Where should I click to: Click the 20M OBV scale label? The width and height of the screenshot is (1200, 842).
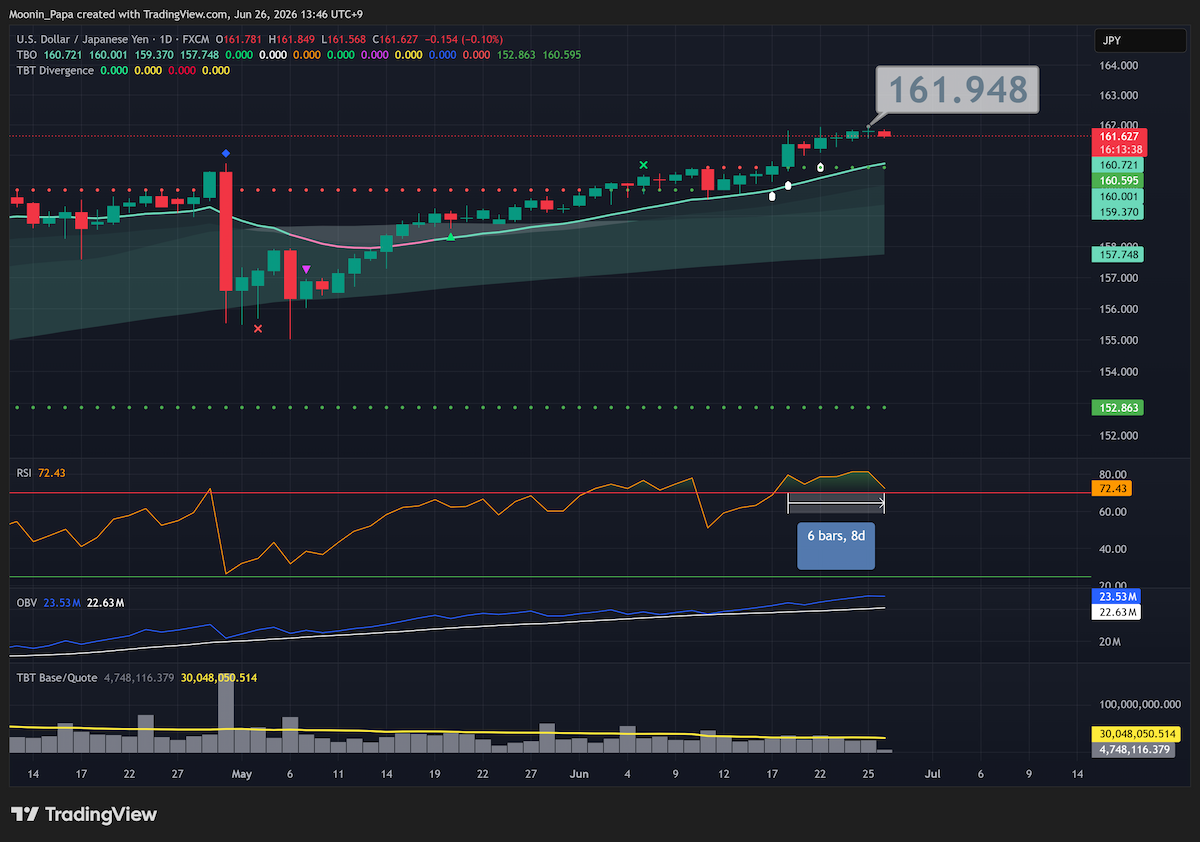[x=1110, y=642]
